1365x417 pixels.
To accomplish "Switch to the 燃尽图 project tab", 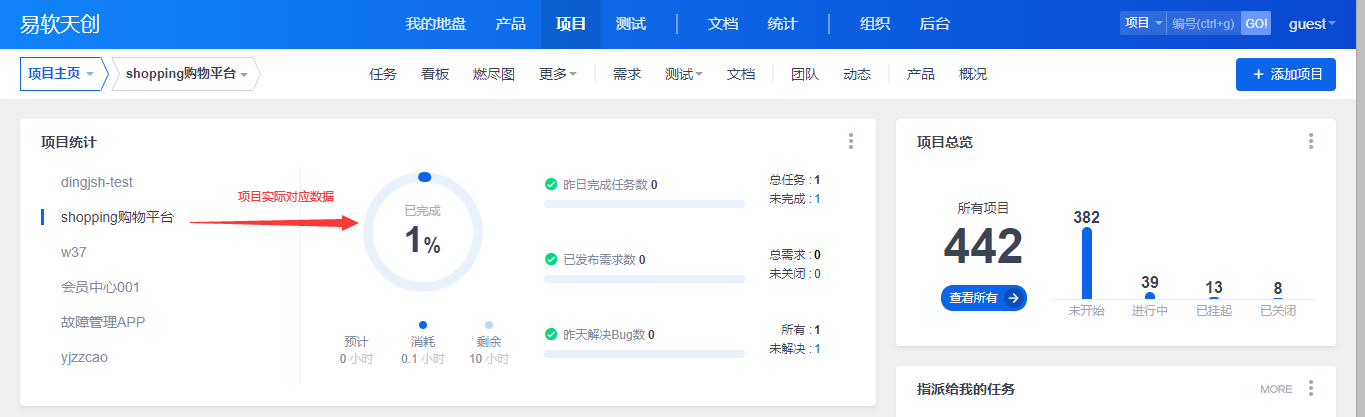I will coord(493,74).
